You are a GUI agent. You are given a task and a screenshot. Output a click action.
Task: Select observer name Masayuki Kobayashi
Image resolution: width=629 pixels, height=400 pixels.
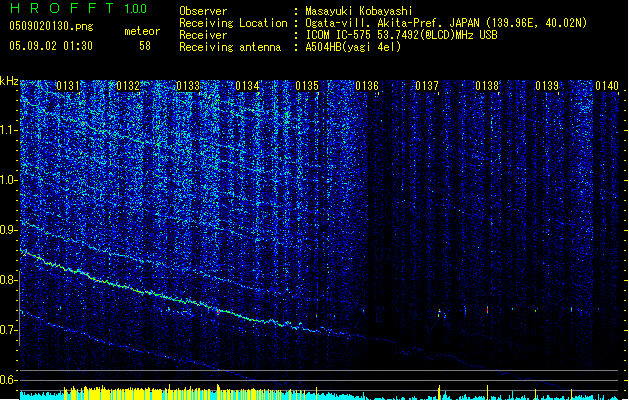[359, 11]
